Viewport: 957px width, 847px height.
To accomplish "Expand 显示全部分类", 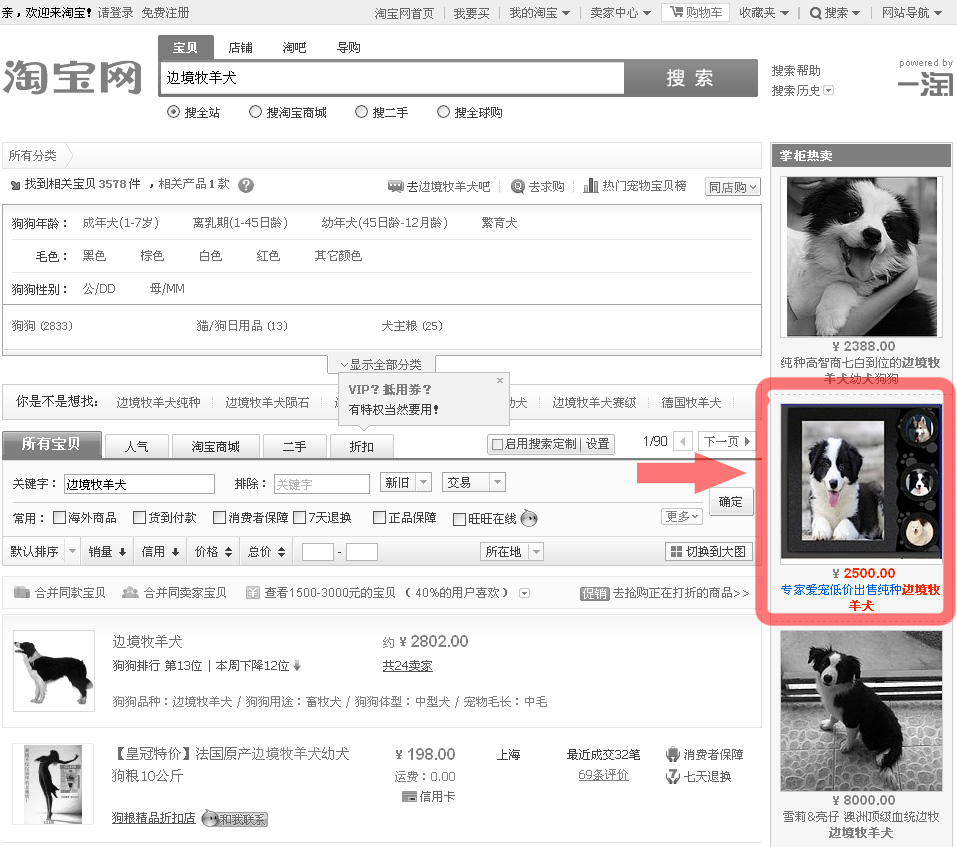I will [381, 364].
